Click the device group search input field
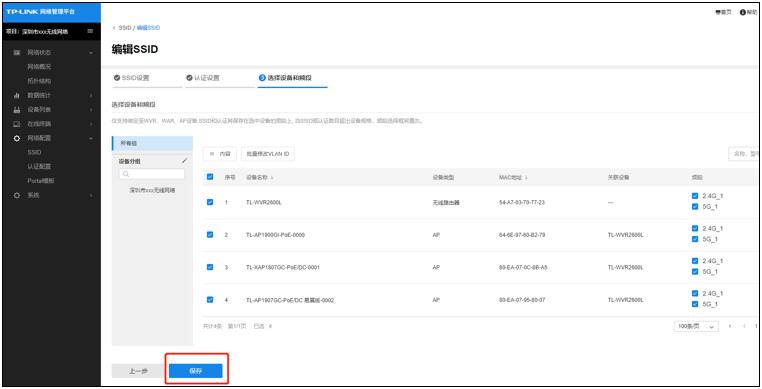 click(x=152, y=174)
